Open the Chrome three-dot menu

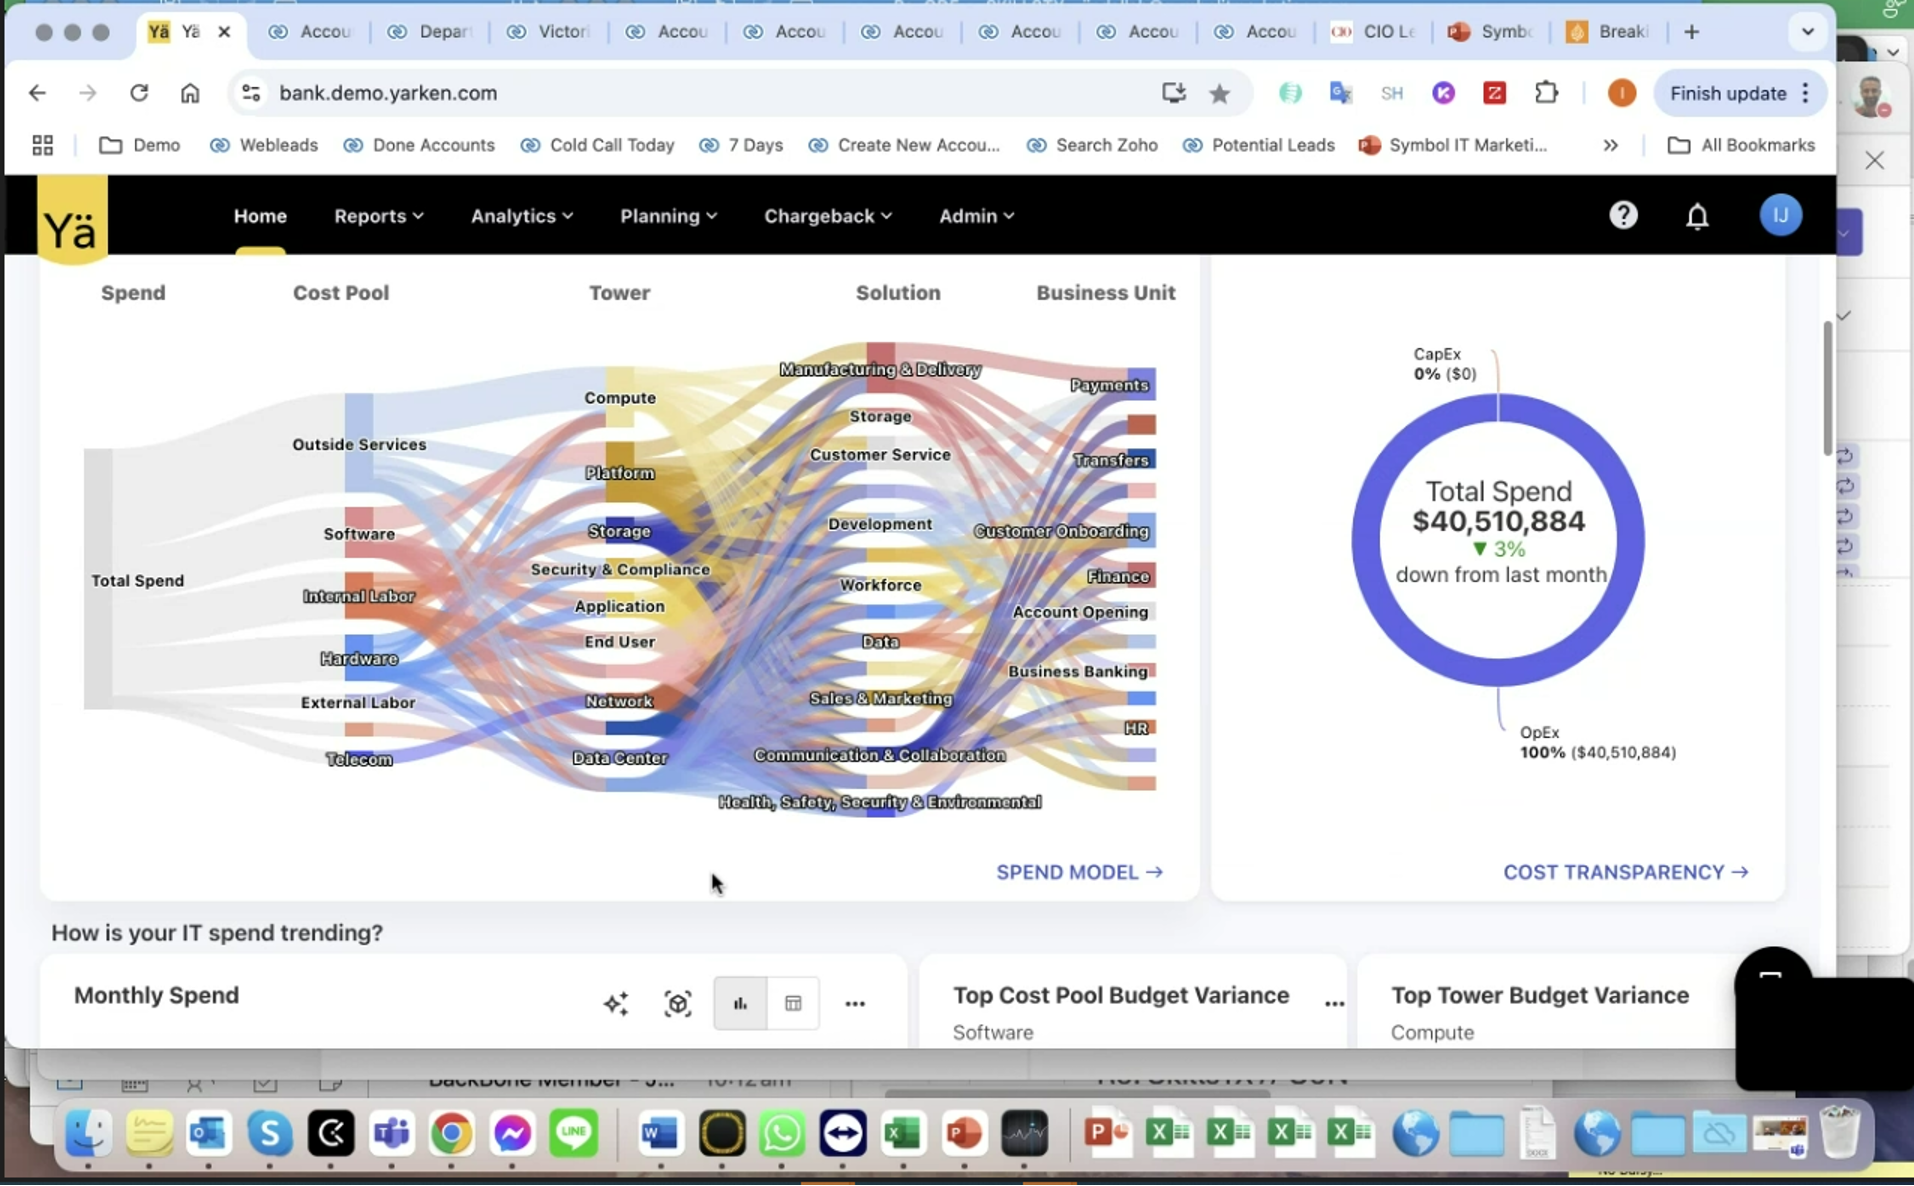(1805, 93)
